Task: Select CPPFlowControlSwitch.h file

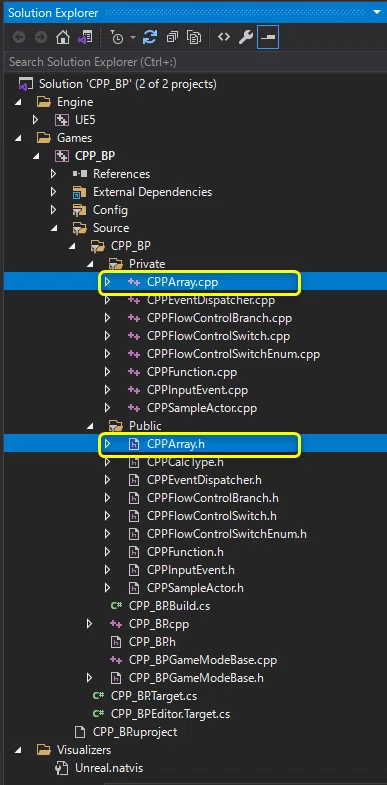Action: coord(212,517)
